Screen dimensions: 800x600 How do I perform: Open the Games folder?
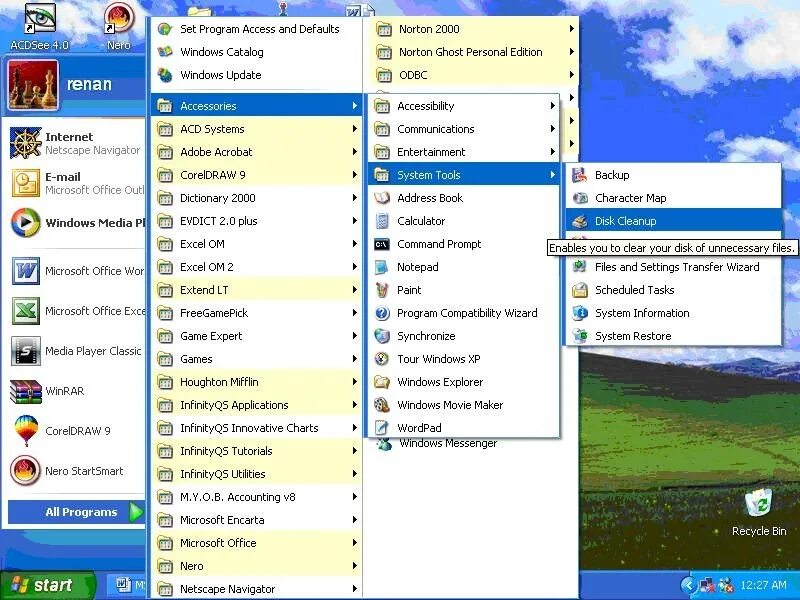pyautogui.click(x=257, y=359)
